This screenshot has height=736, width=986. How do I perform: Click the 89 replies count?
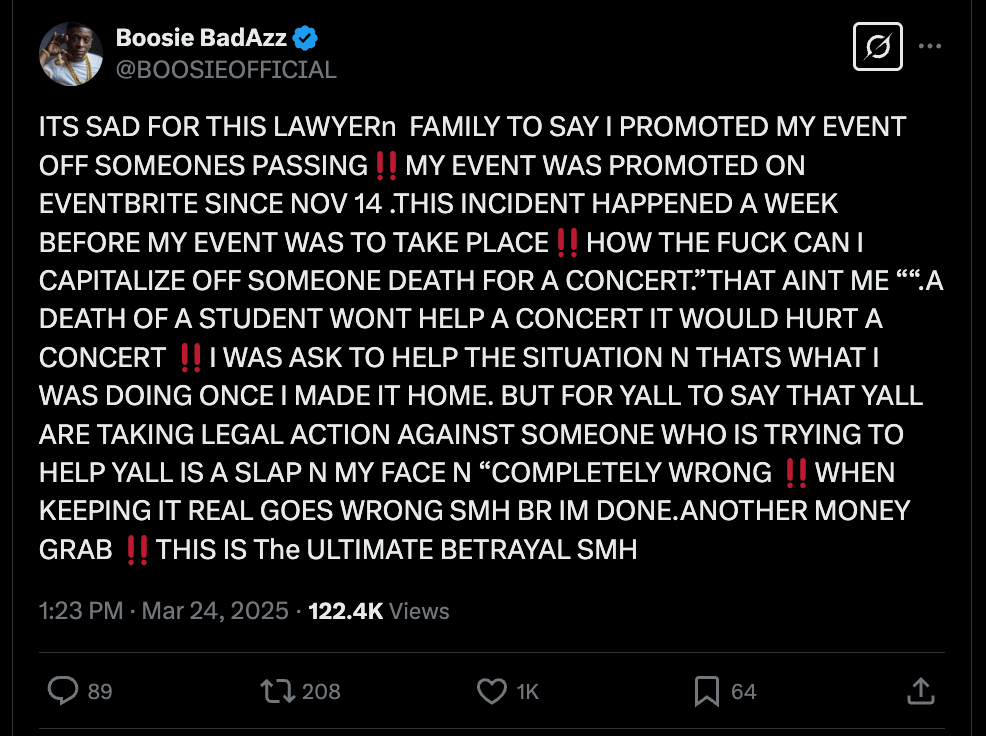(x=100, y=691)
